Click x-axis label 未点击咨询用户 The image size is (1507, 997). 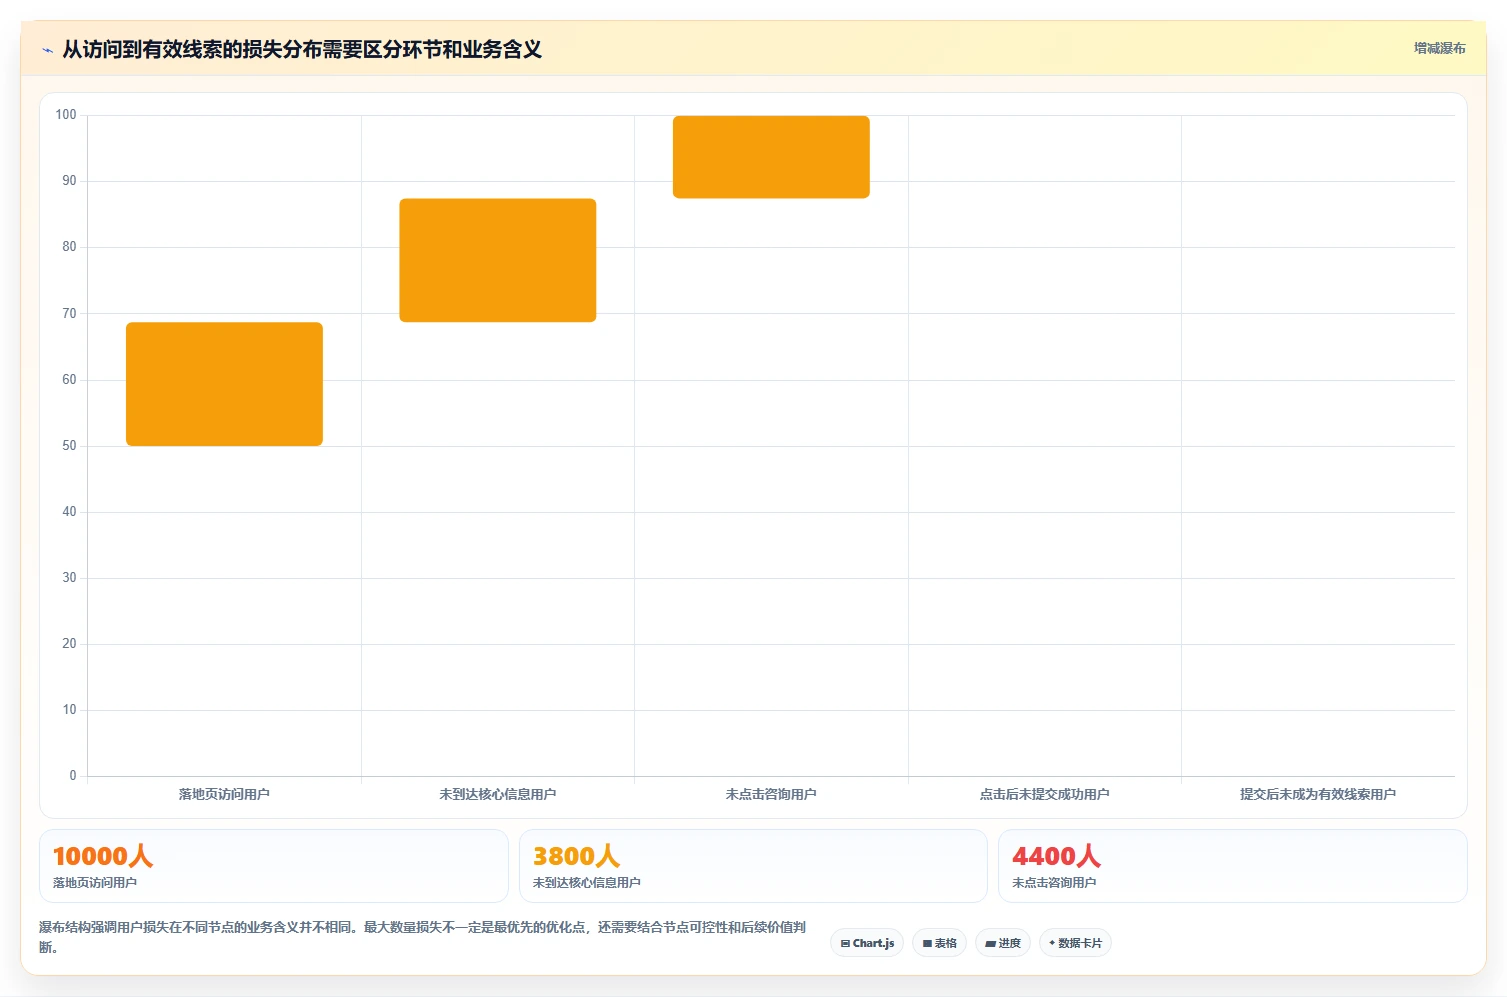coord(771,794)
